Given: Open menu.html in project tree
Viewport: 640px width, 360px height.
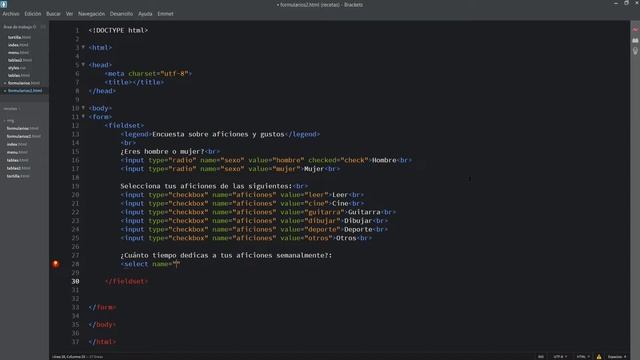Looking at the screenshot, I should [17, 152].
